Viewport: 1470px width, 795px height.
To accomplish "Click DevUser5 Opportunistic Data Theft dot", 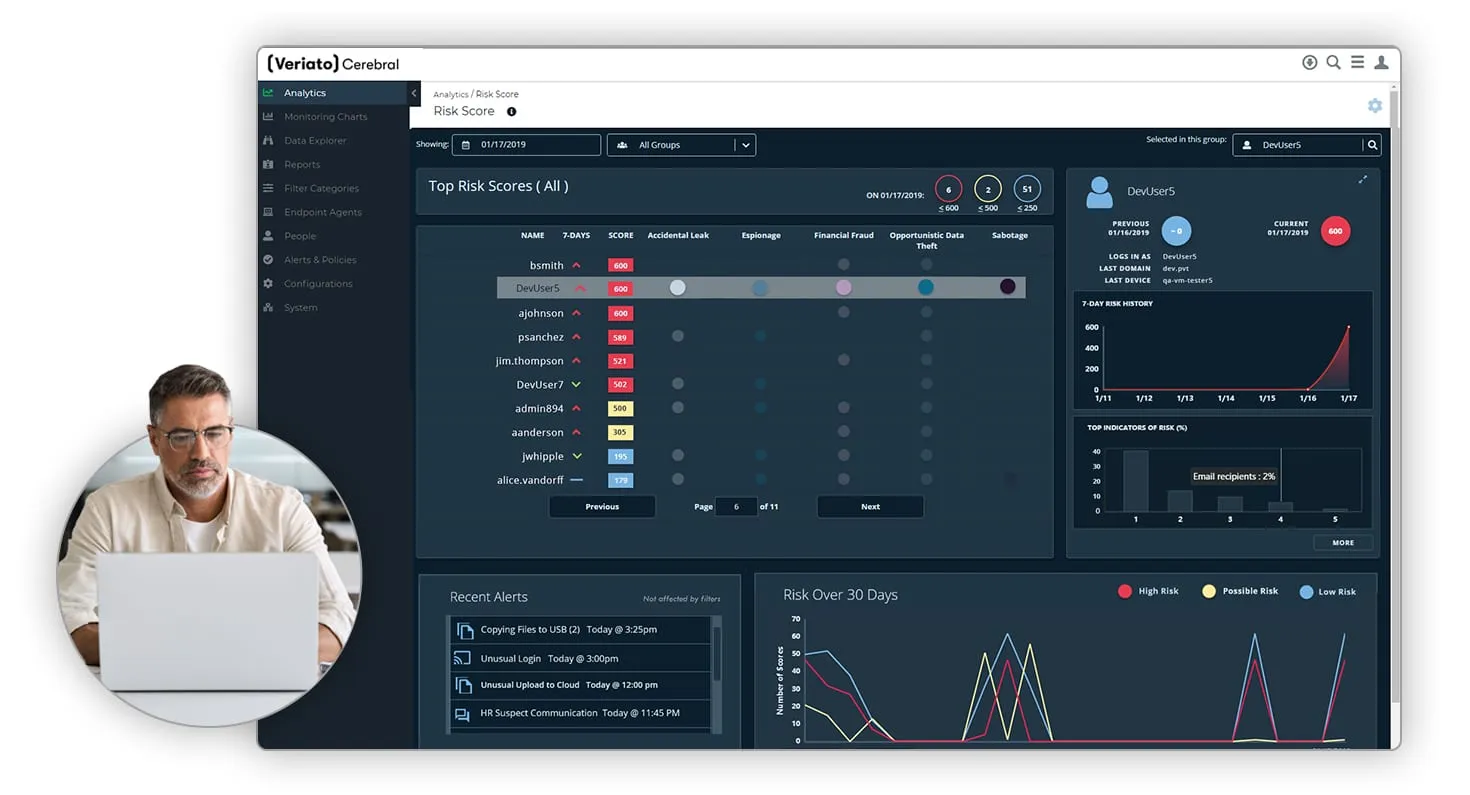I will point(926,288).
